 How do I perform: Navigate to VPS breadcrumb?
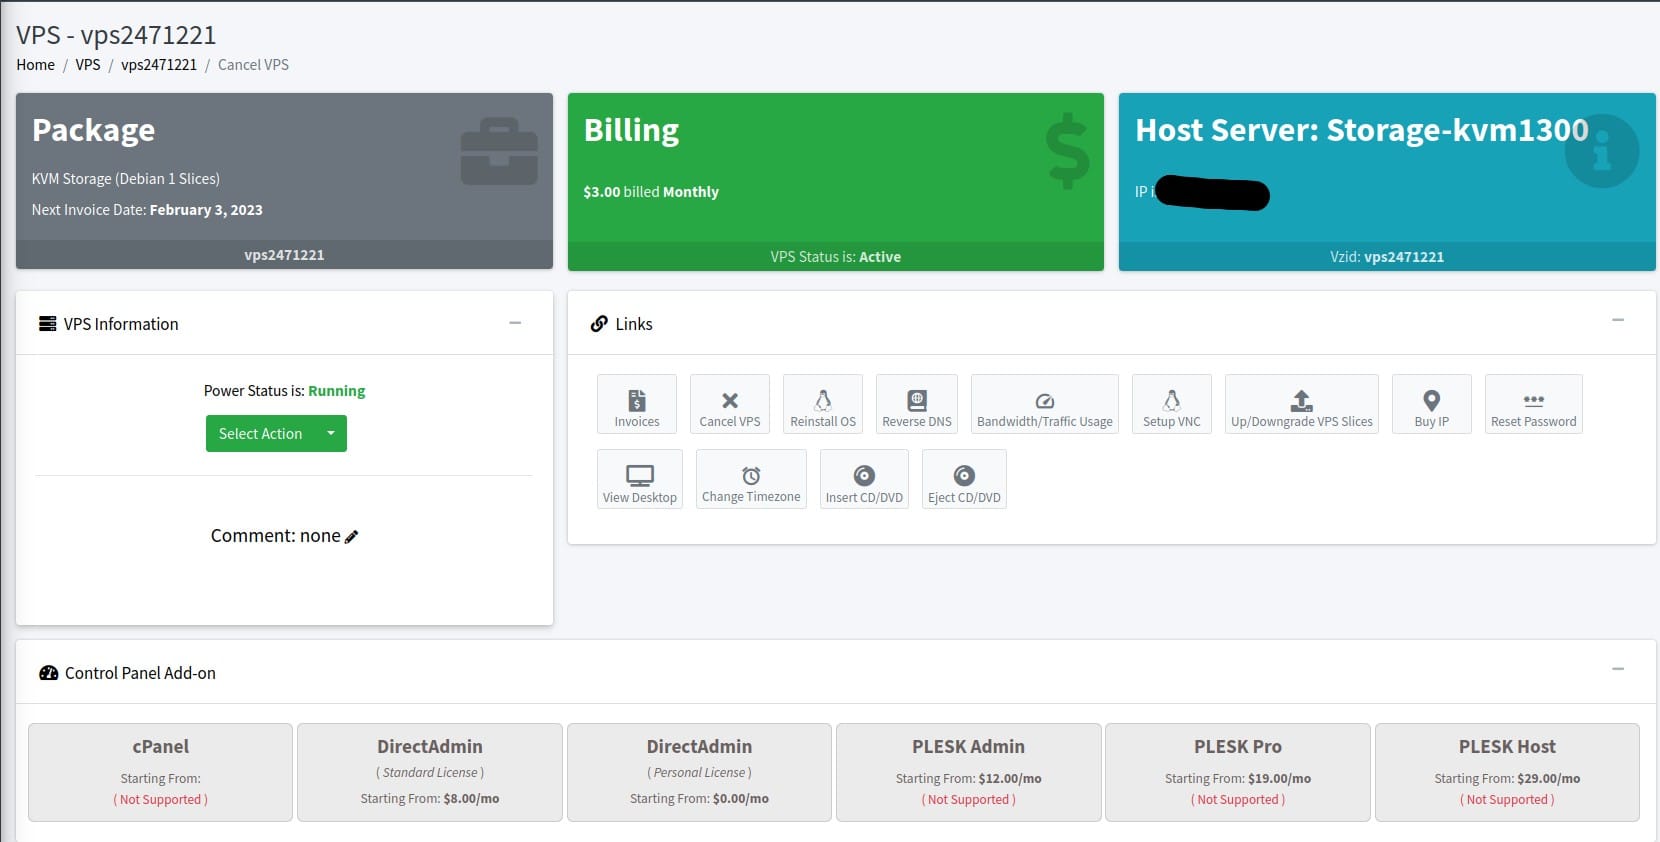click(x=88, y=65)
